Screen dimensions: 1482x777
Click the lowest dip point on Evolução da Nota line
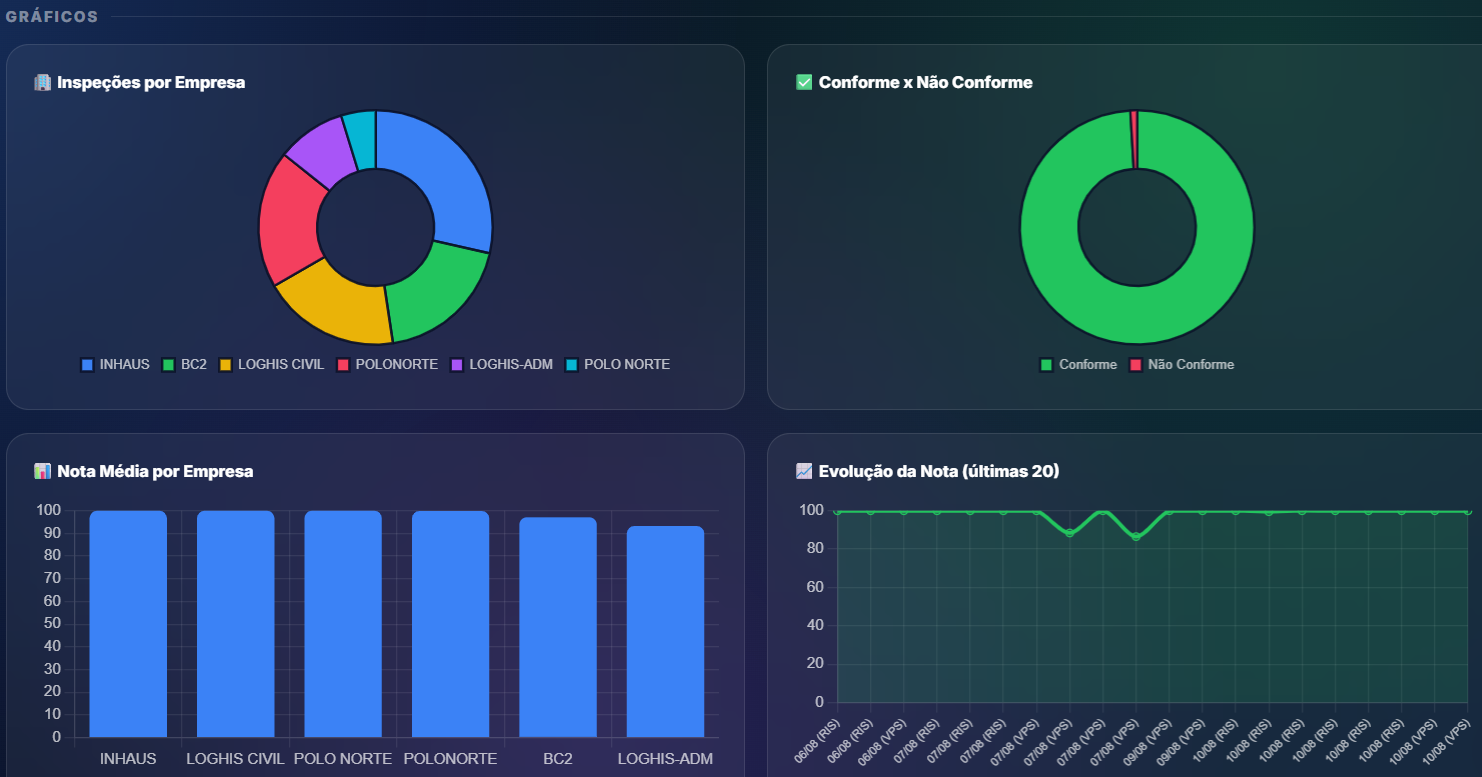pyautogui.click(x=1136, y=537)
